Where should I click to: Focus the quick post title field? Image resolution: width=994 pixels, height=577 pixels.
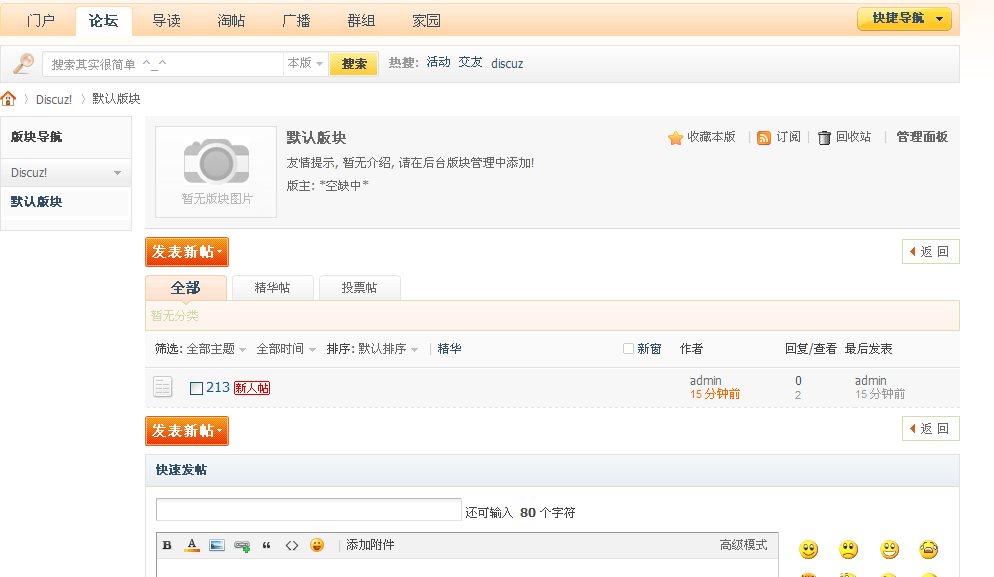coord(309,510)
